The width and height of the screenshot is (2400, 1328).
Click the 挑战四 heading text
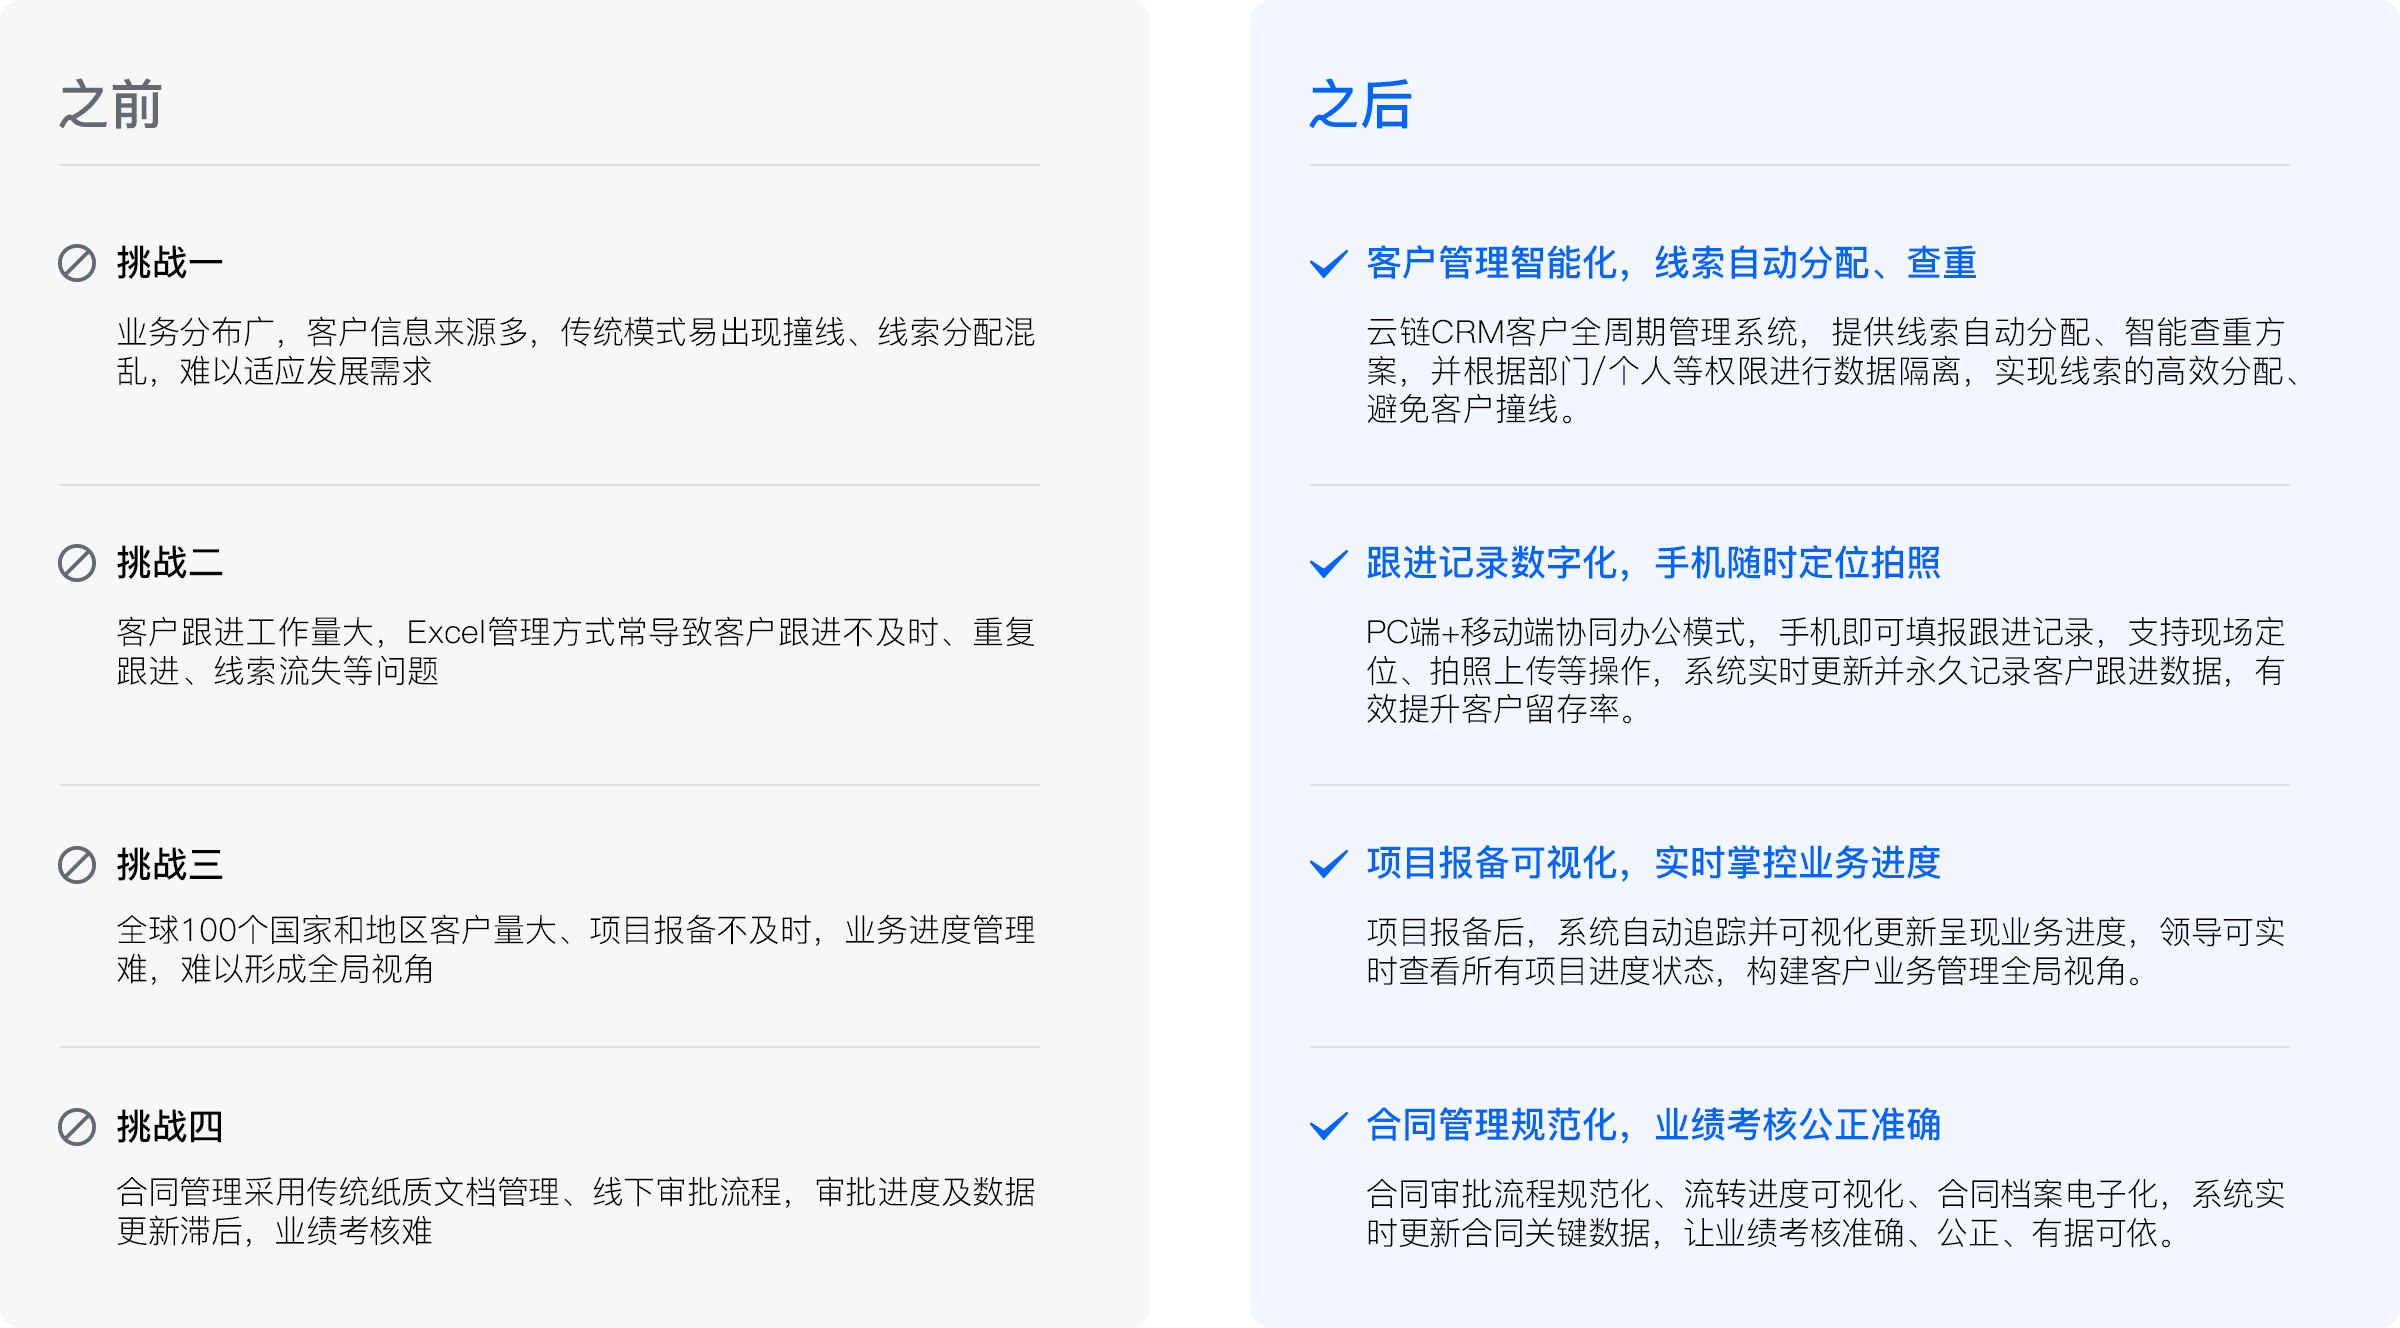[169, 1127]
